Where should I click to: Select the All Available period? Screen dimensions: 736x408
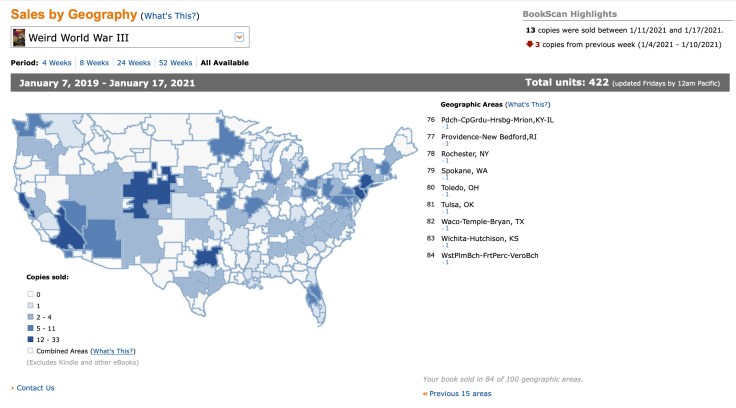225,63
